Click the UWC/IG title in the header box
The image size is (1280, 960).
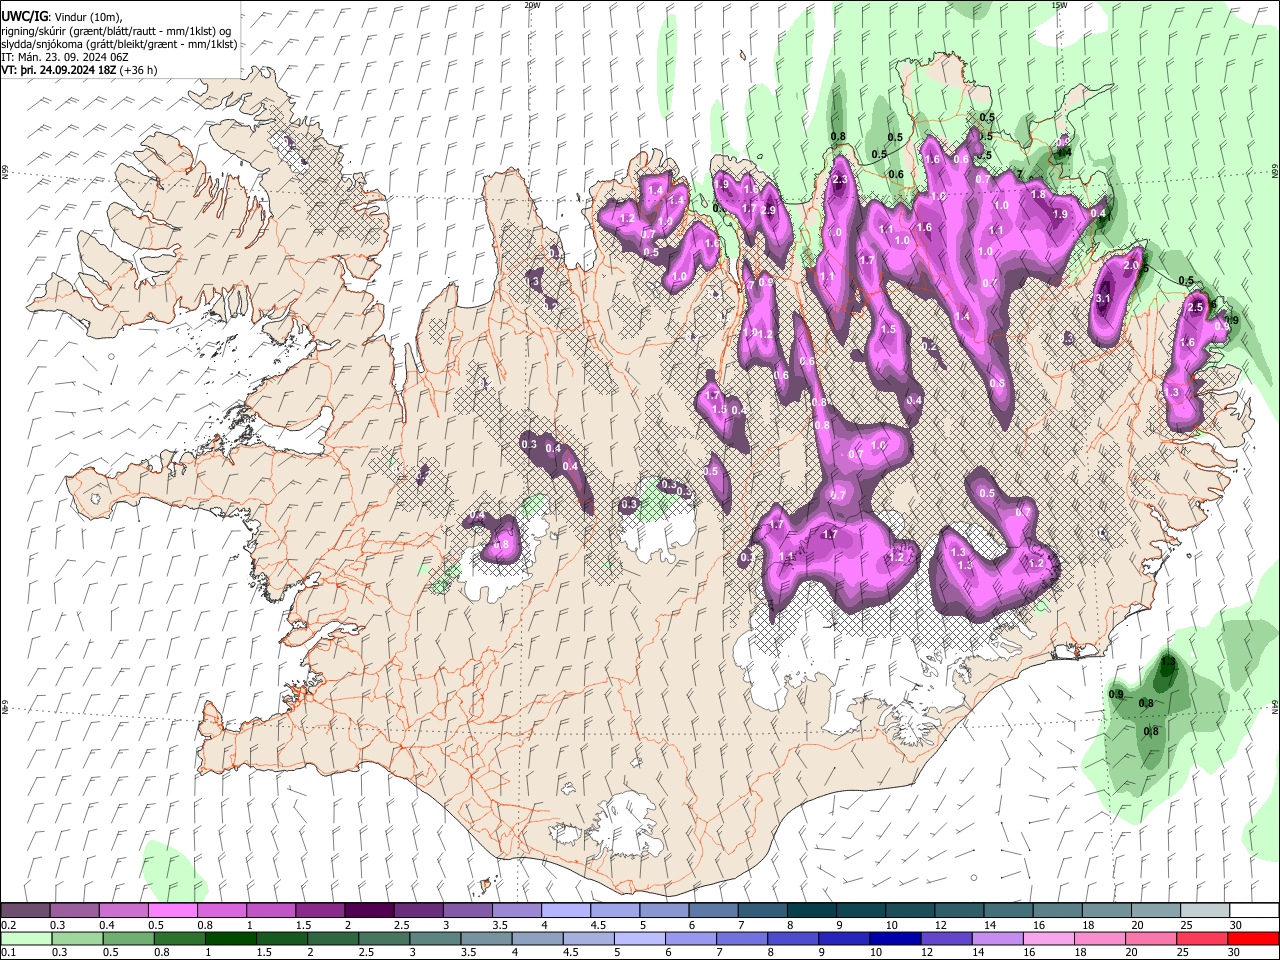25,16
